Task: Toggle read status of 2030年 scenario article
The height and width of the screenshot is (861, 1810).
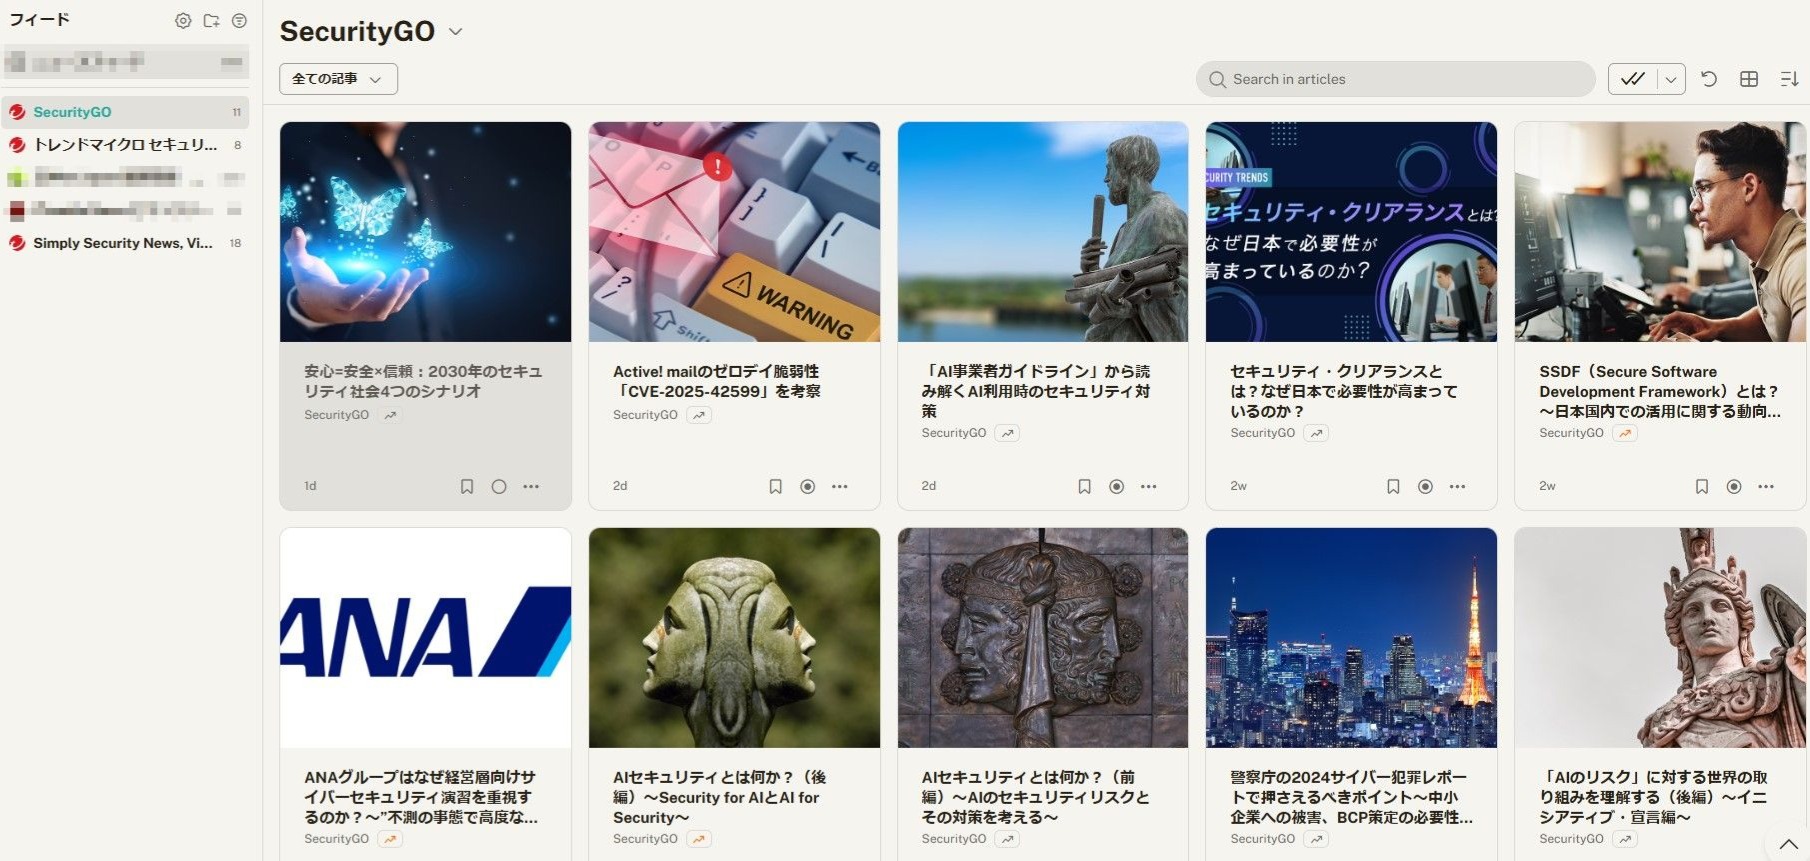Action: pos(499,487)
